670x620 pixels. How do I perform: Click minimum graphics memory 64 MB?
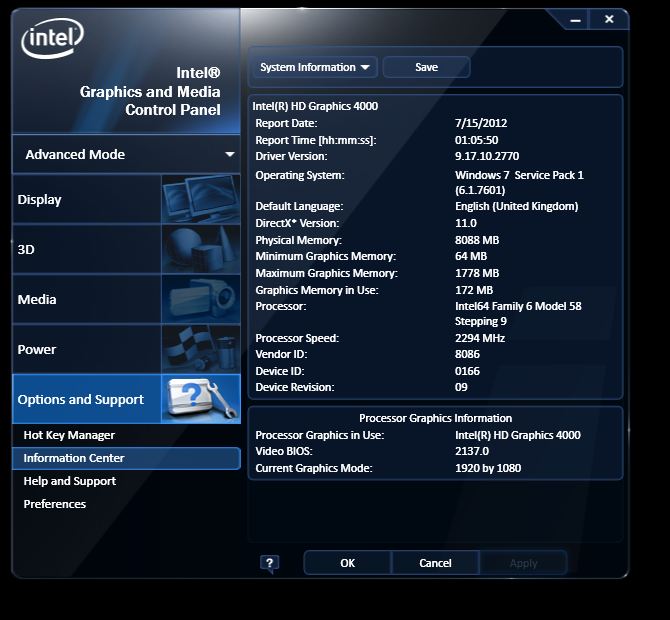(x=471, y=256)
